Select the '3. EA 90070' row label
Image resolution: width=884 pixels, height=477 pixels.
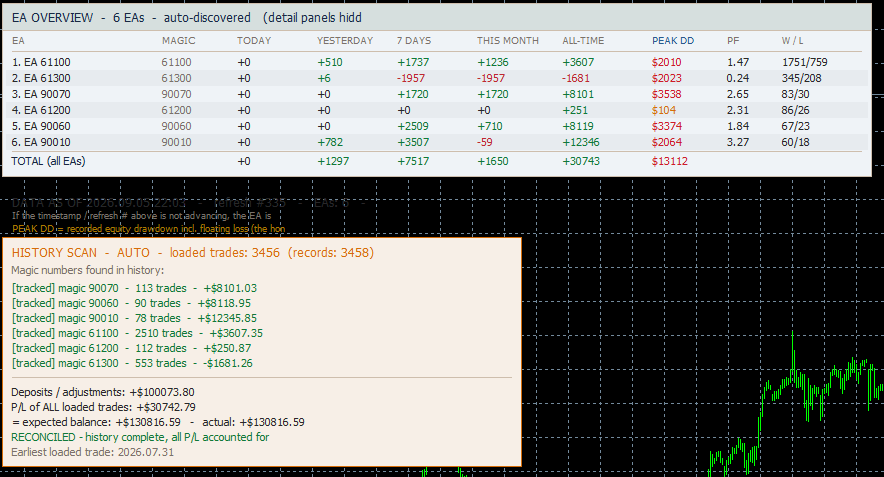41,94
